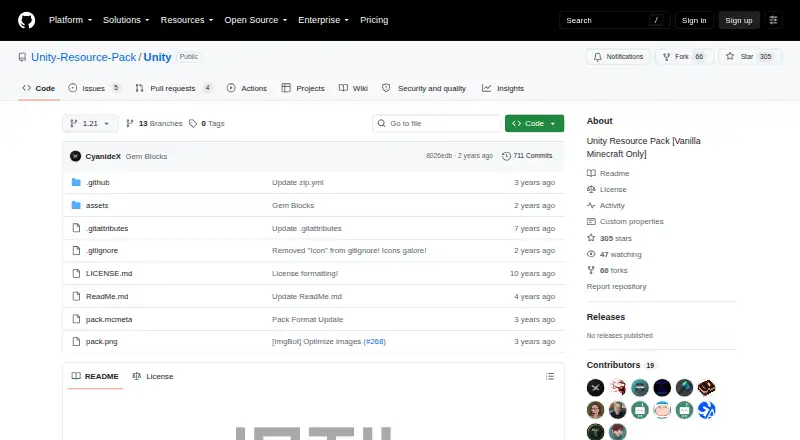View the 66 forks link
Viewport: 800px width, 440px height.
click(x=607, y=271)
